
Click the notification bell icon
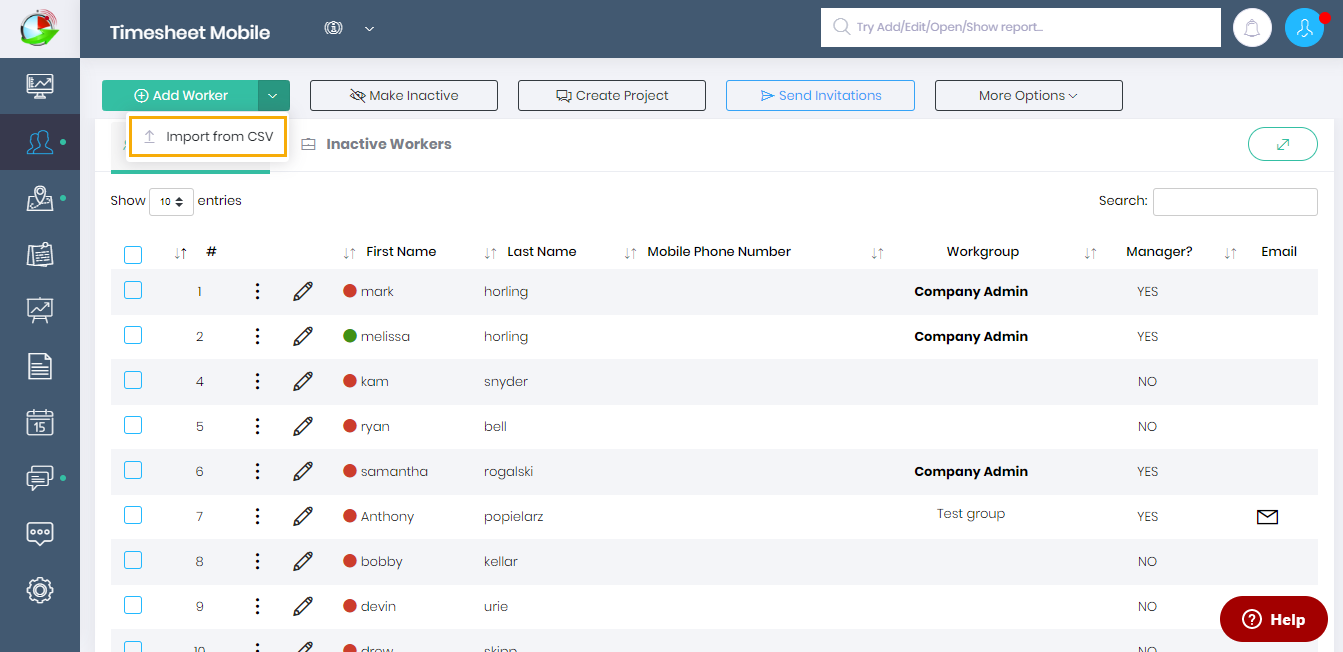coord(1251,28)
